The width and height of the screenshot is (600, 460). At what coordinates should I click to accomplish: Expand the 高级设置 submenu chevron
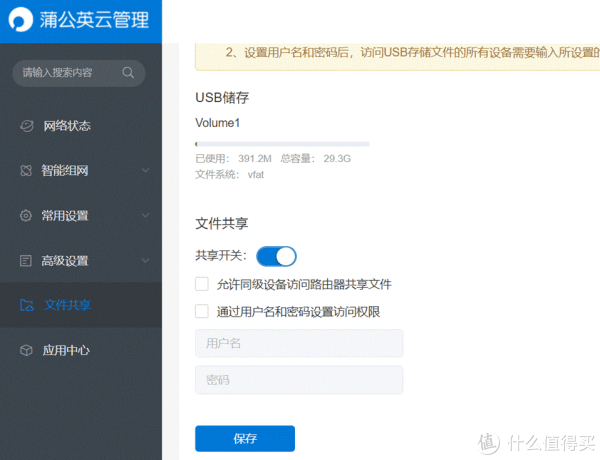[x=145, y=261]
